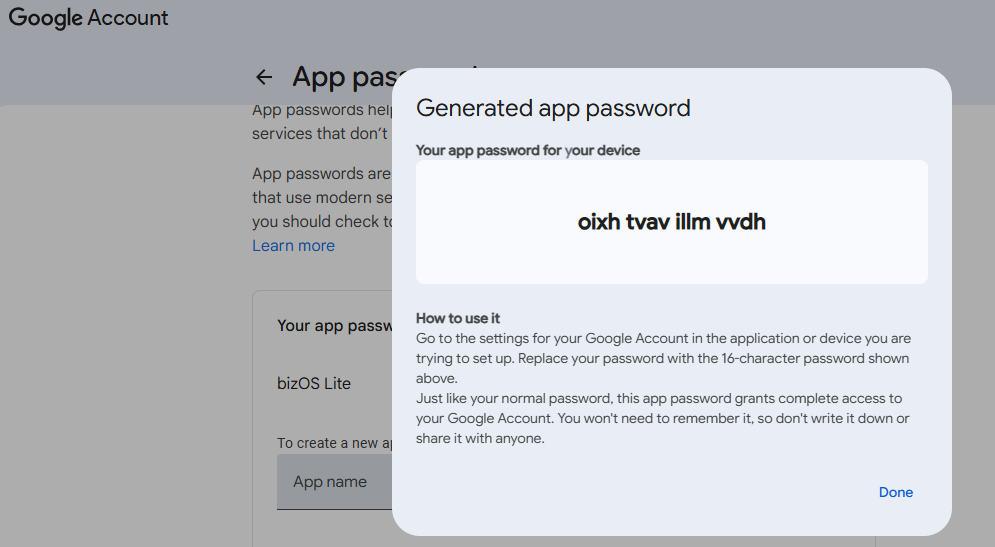Click the Google Account logo
Viewport: 995px width, 547px height.
tap(88, 18)
